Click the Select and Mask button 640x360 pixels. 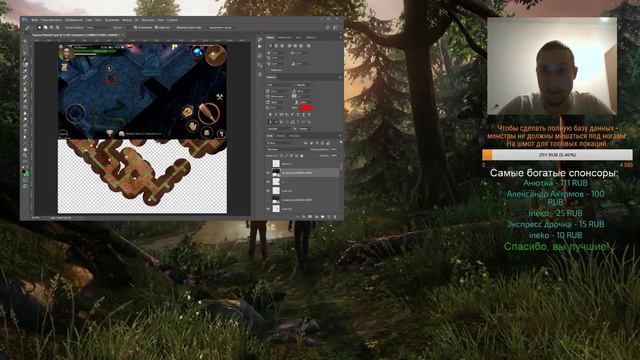(220, 27)
